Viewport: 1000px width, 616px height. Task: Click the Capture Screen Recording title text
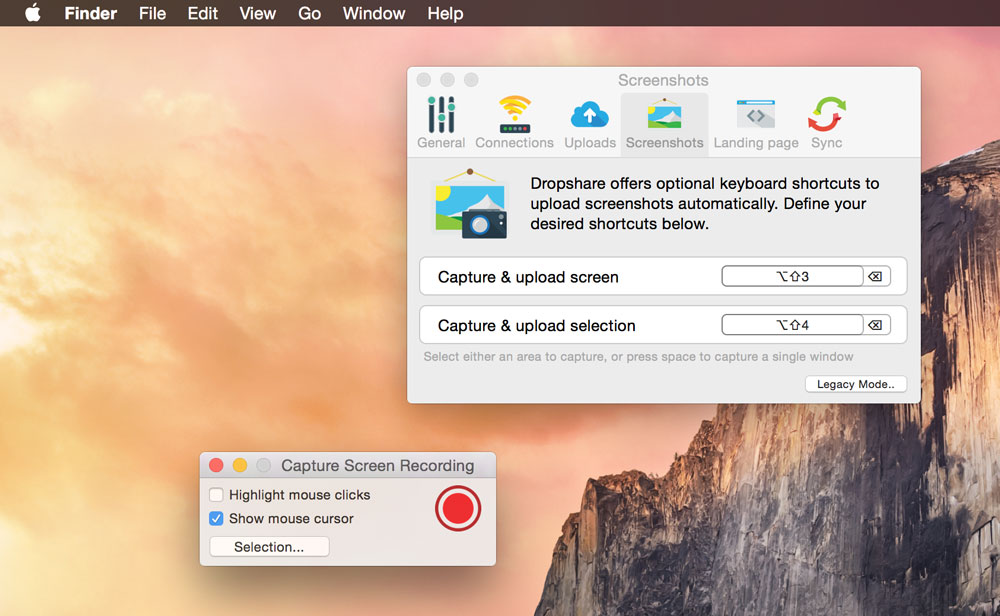tap(378, 466)
